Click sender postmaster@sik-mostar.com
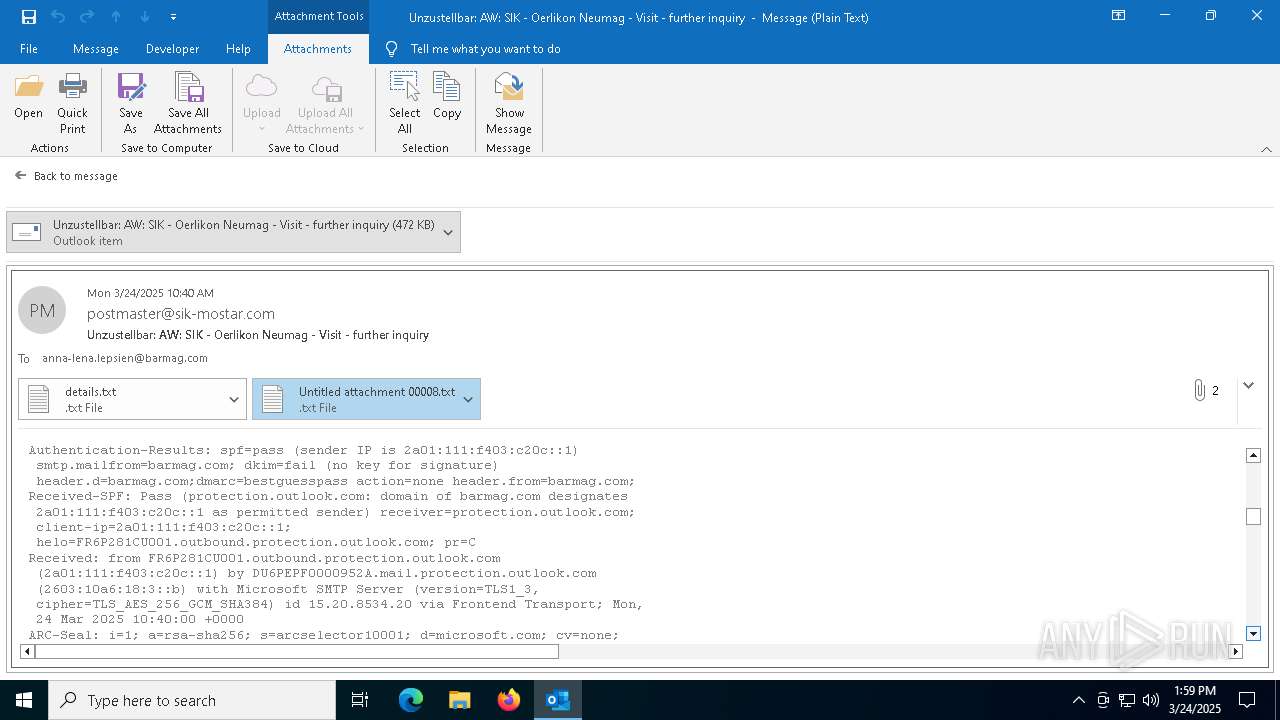The width and height of the screenshot is (1280, 720). pos(181,314)
